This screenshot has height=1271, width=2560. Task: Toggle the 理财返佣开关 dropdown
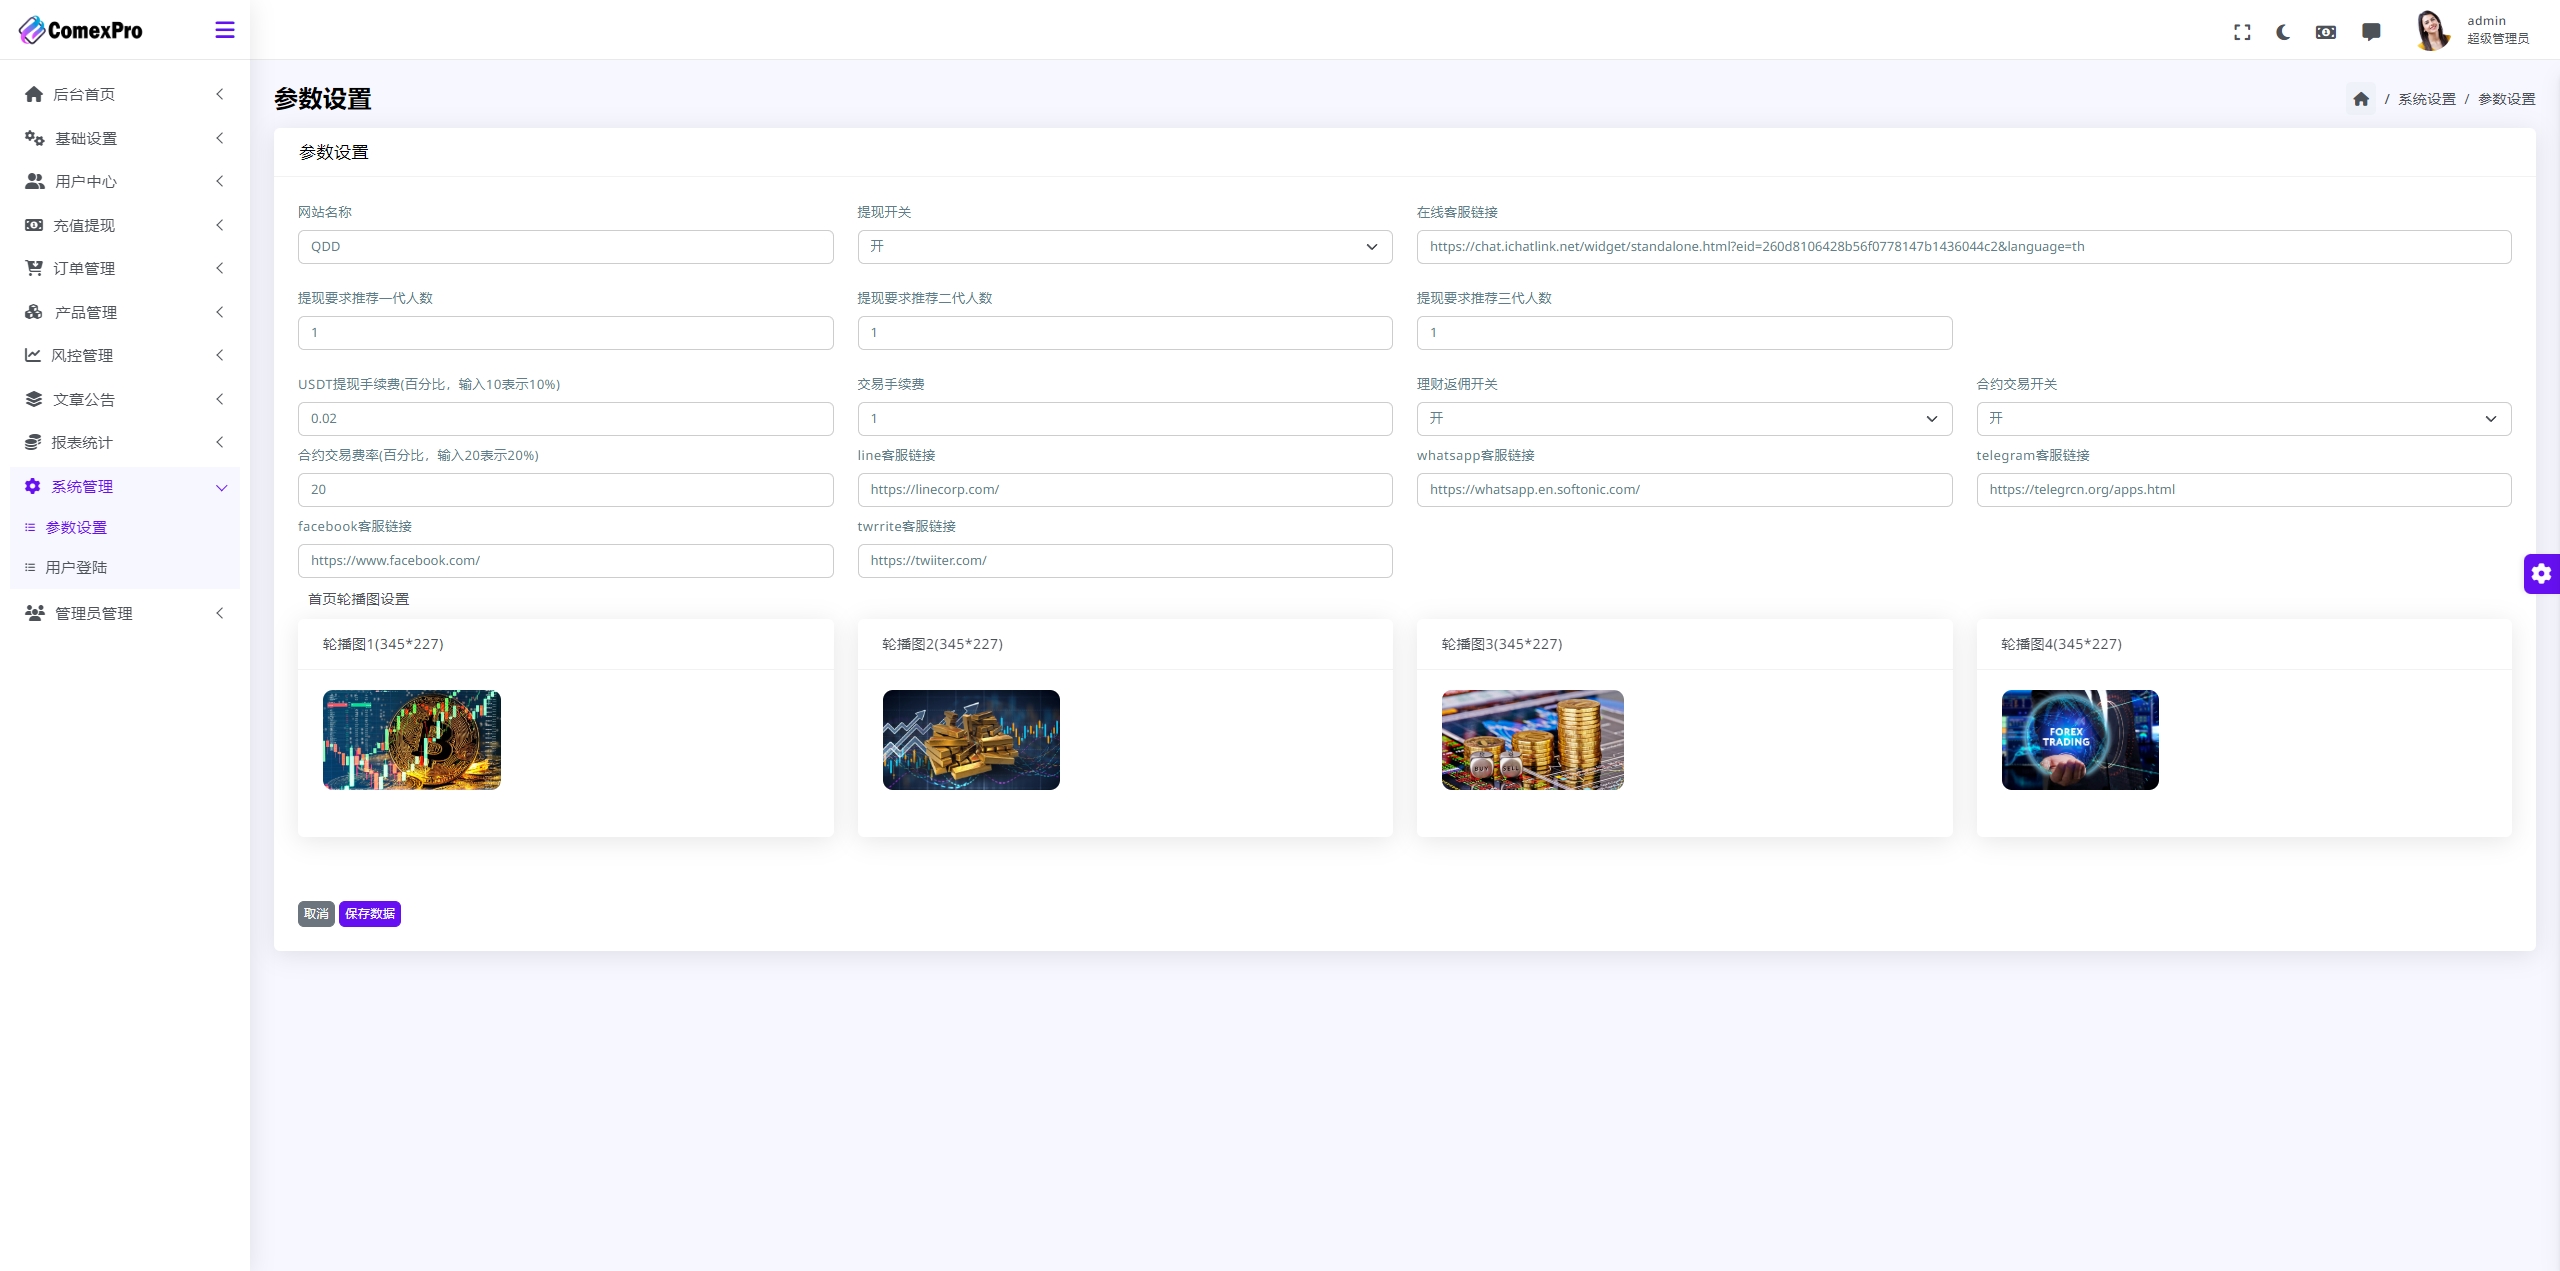1683,418
